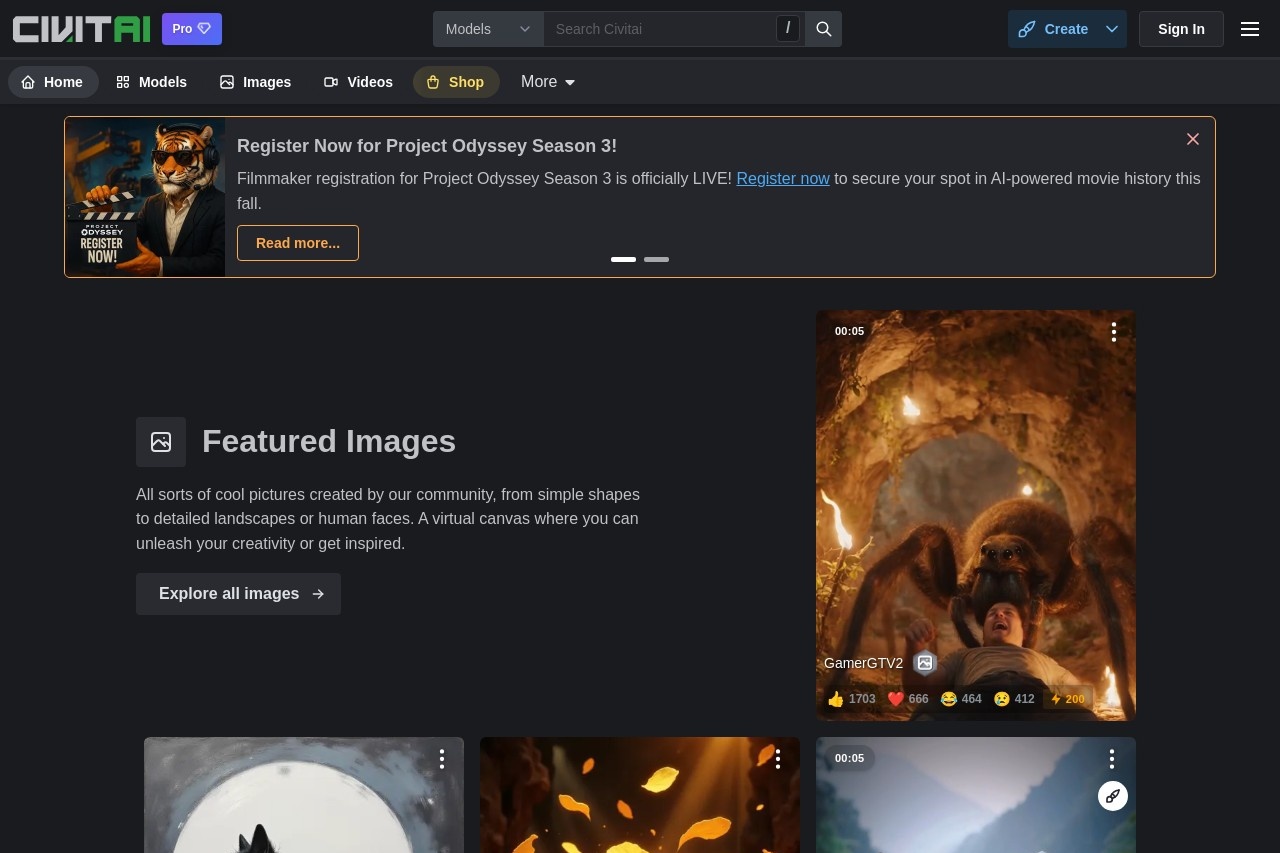The image size is (1280, 853).
Task: Click the Featured Images heading
Action: [329, 441]
